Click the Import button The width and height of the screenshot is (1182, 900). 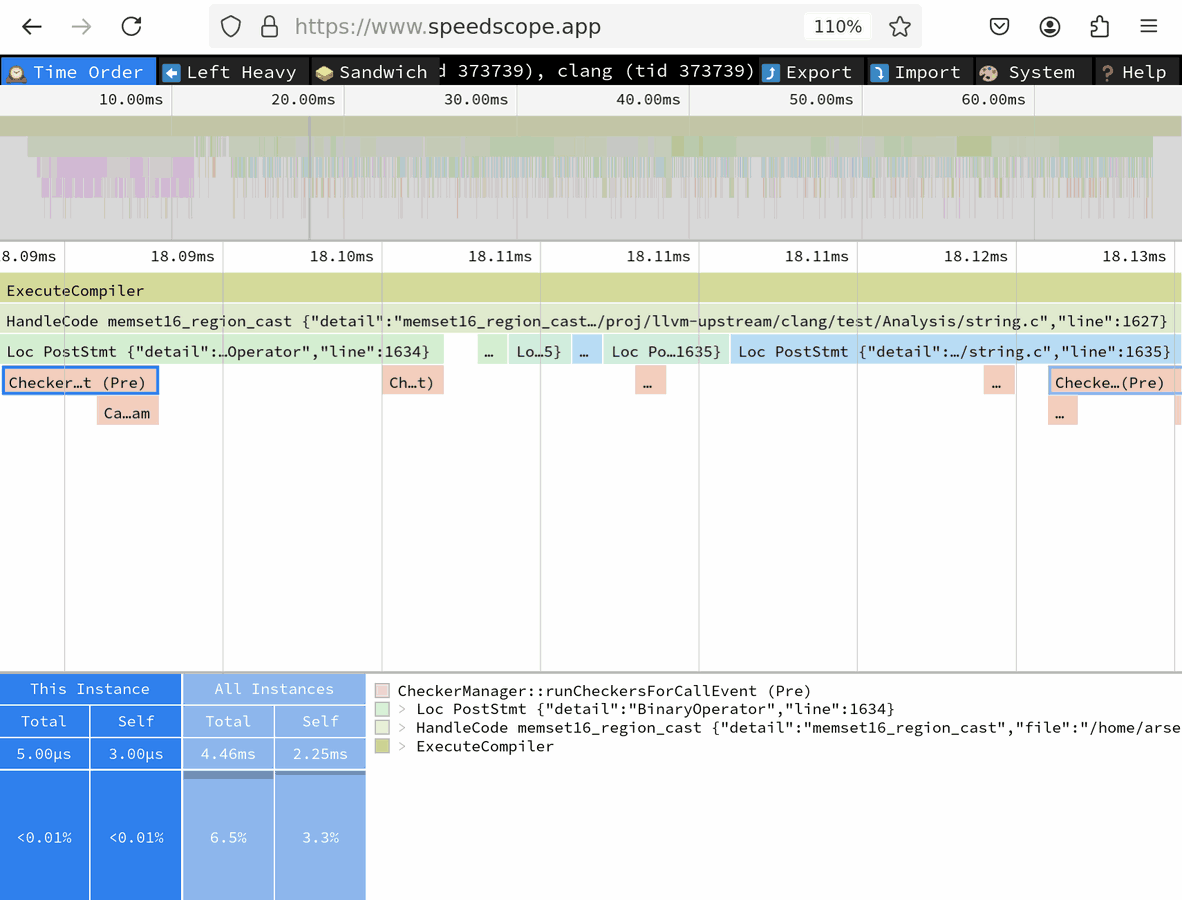916,72
